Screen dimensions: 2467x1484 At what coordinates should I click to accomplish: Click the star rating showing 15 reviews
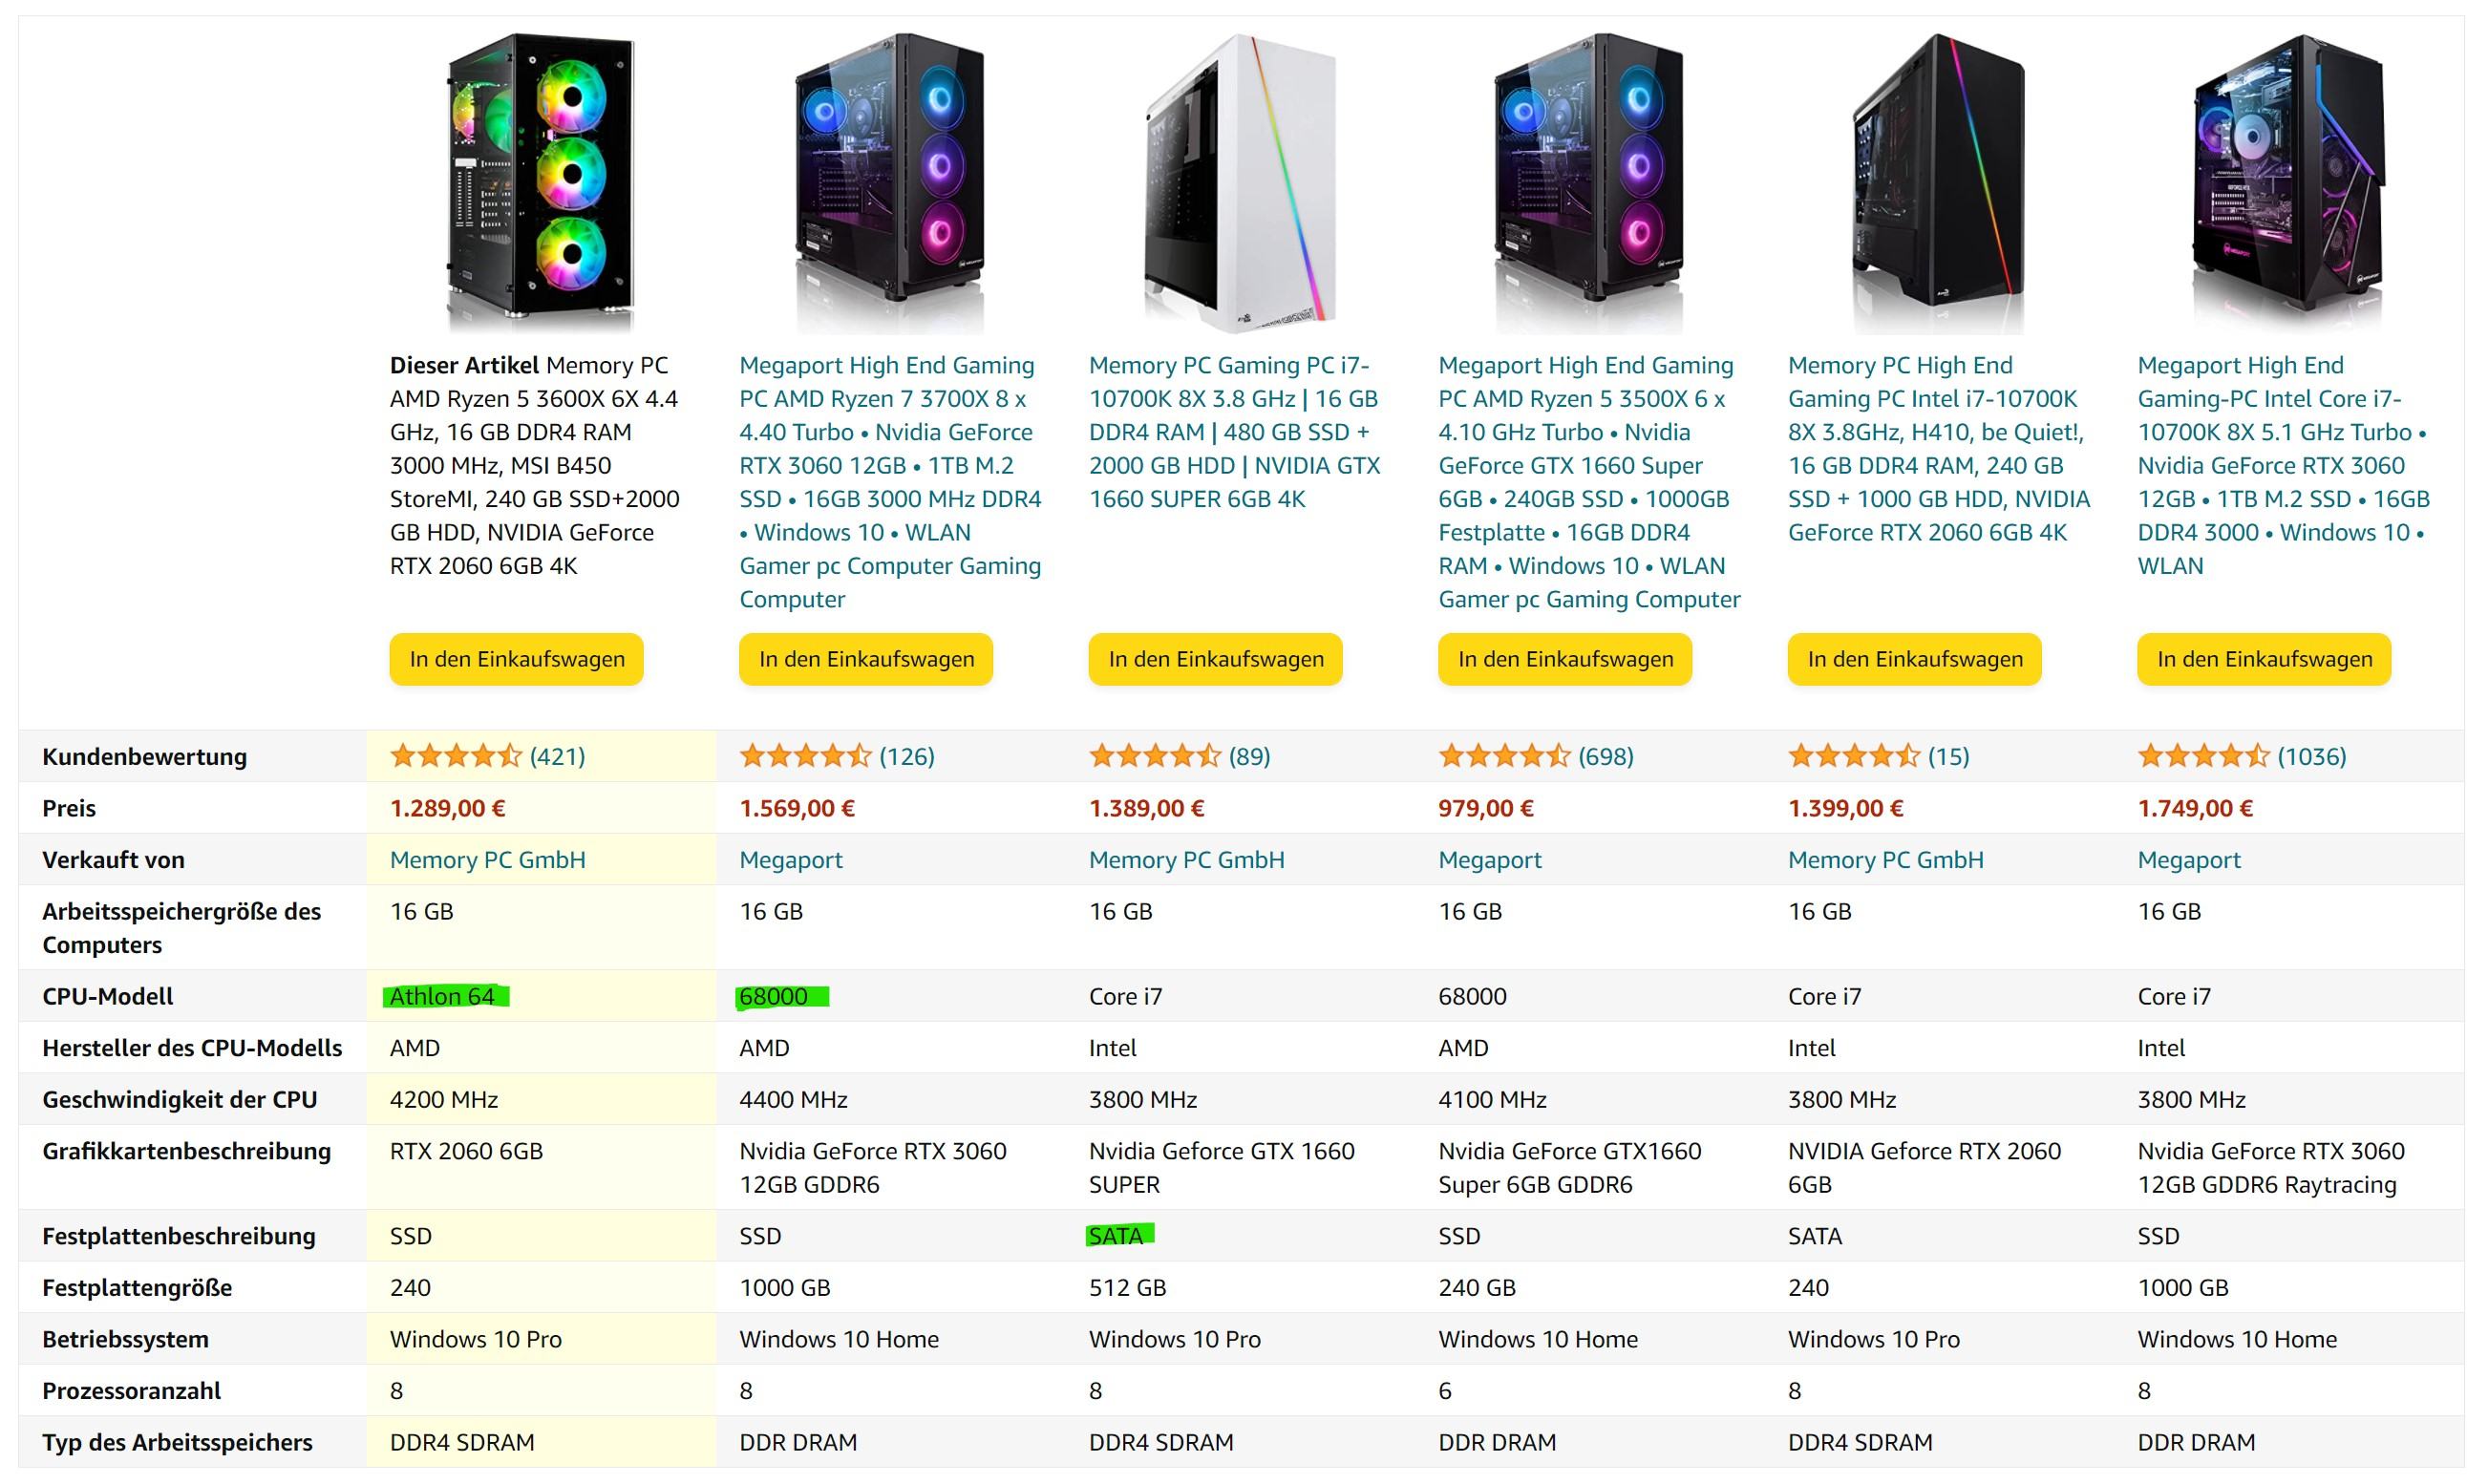coord(1853,756)
